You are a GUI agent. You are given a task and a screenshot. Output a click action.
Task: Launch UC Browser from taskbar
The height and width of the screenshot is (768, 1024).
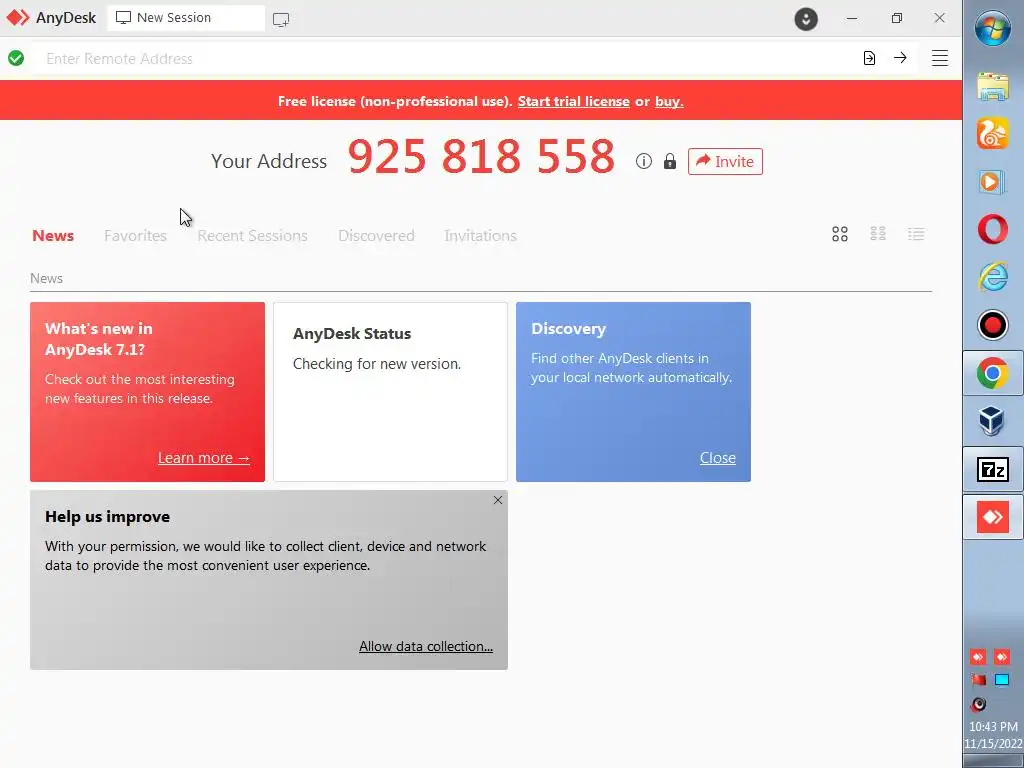coord(993,133)
